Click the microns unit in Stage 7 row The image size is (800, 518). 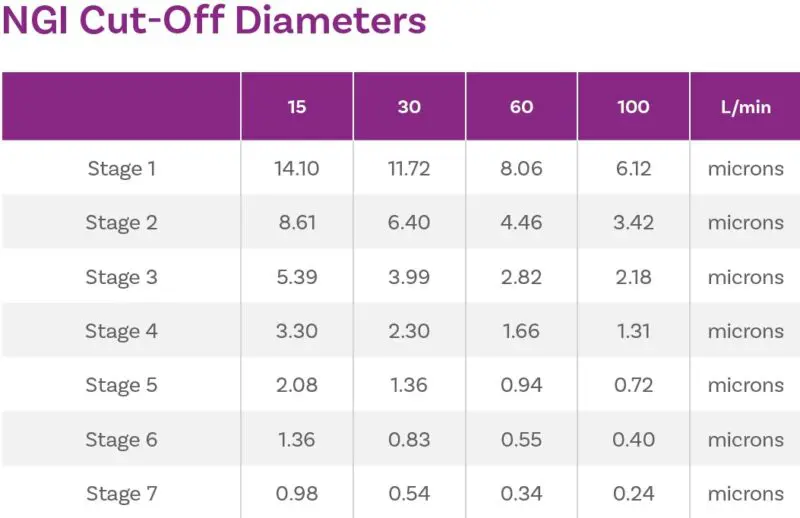point(745,493)
